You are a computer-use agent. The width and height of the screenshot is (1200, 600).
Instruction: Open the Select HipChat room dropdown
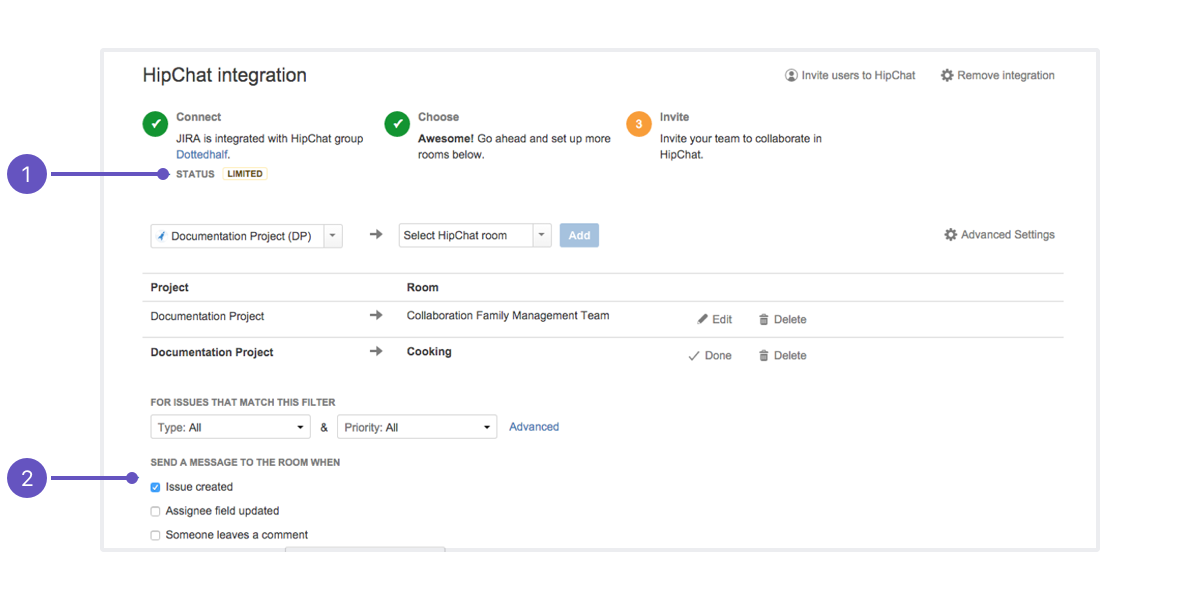(475, 235)
